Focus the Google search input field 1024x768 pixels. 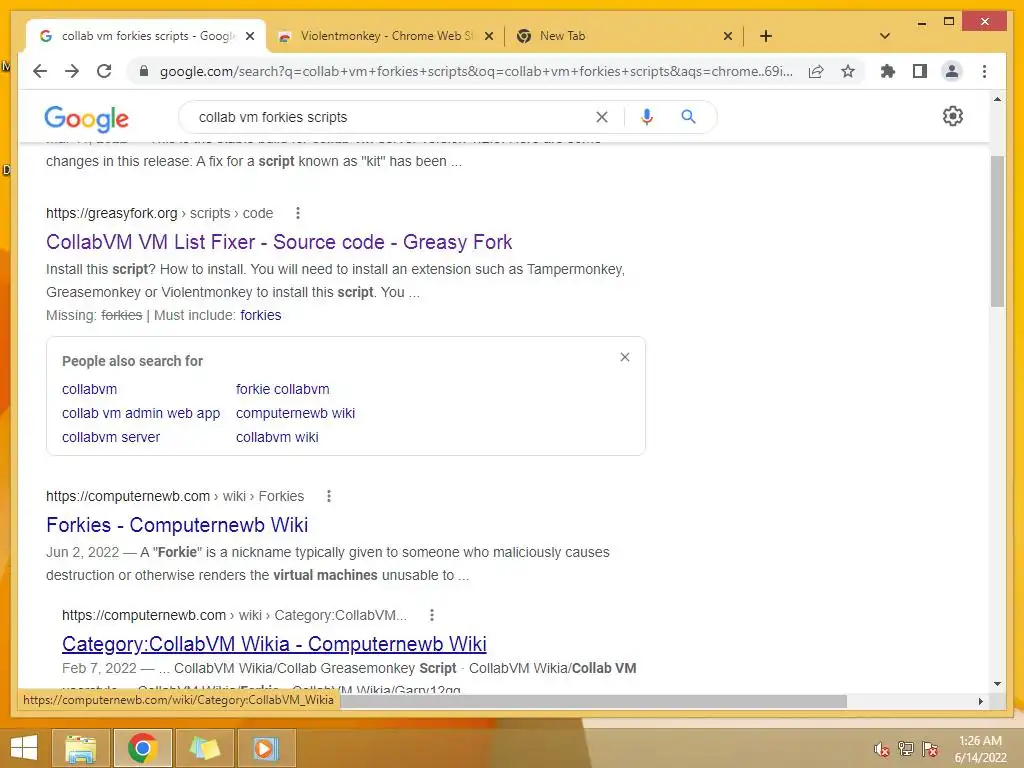(392, 117)
